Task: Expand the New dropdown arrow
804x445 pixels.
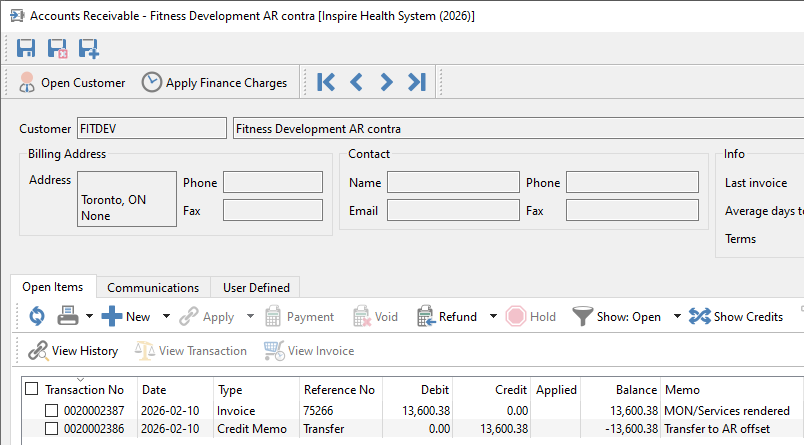Action: [x=166, y=316]
